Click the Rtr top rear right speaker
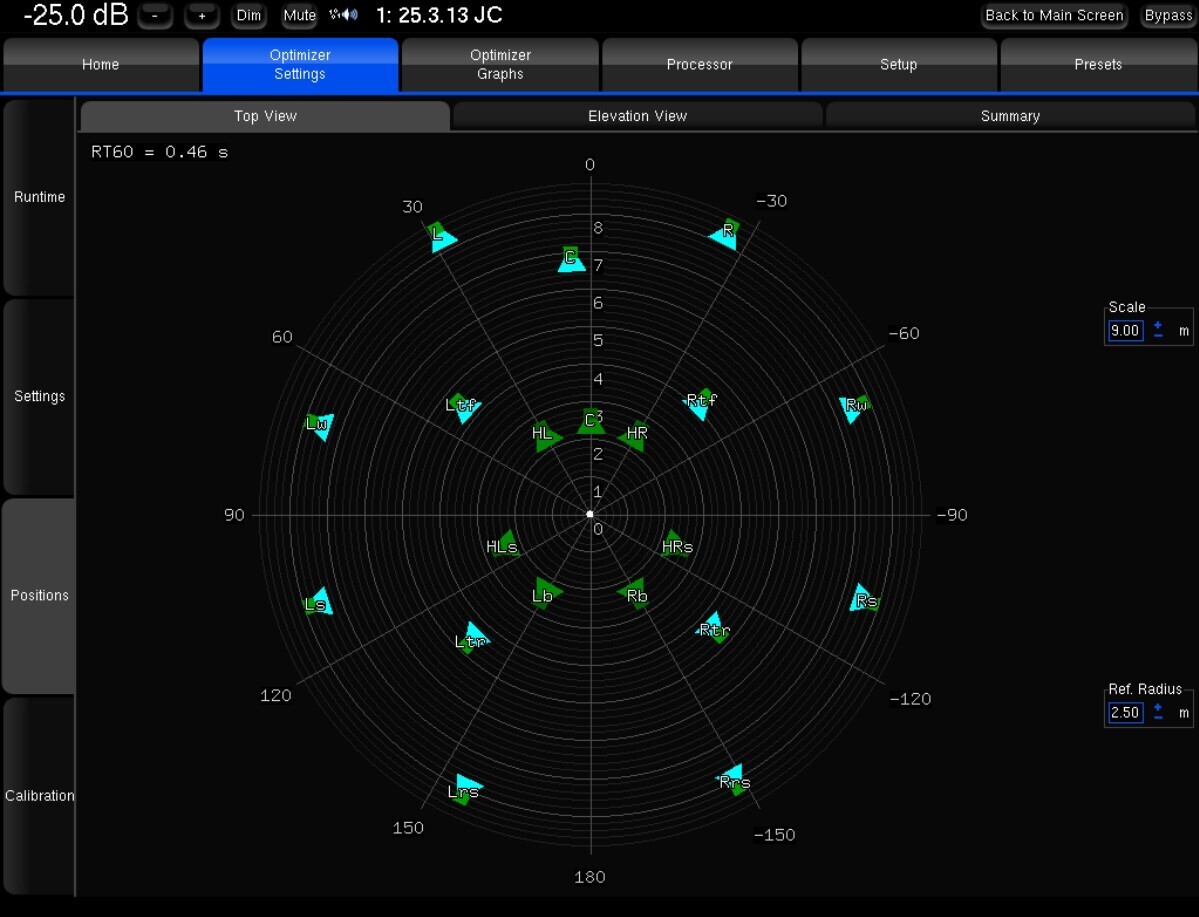Viewport: 1199px width, 917px height. (713, 628)
